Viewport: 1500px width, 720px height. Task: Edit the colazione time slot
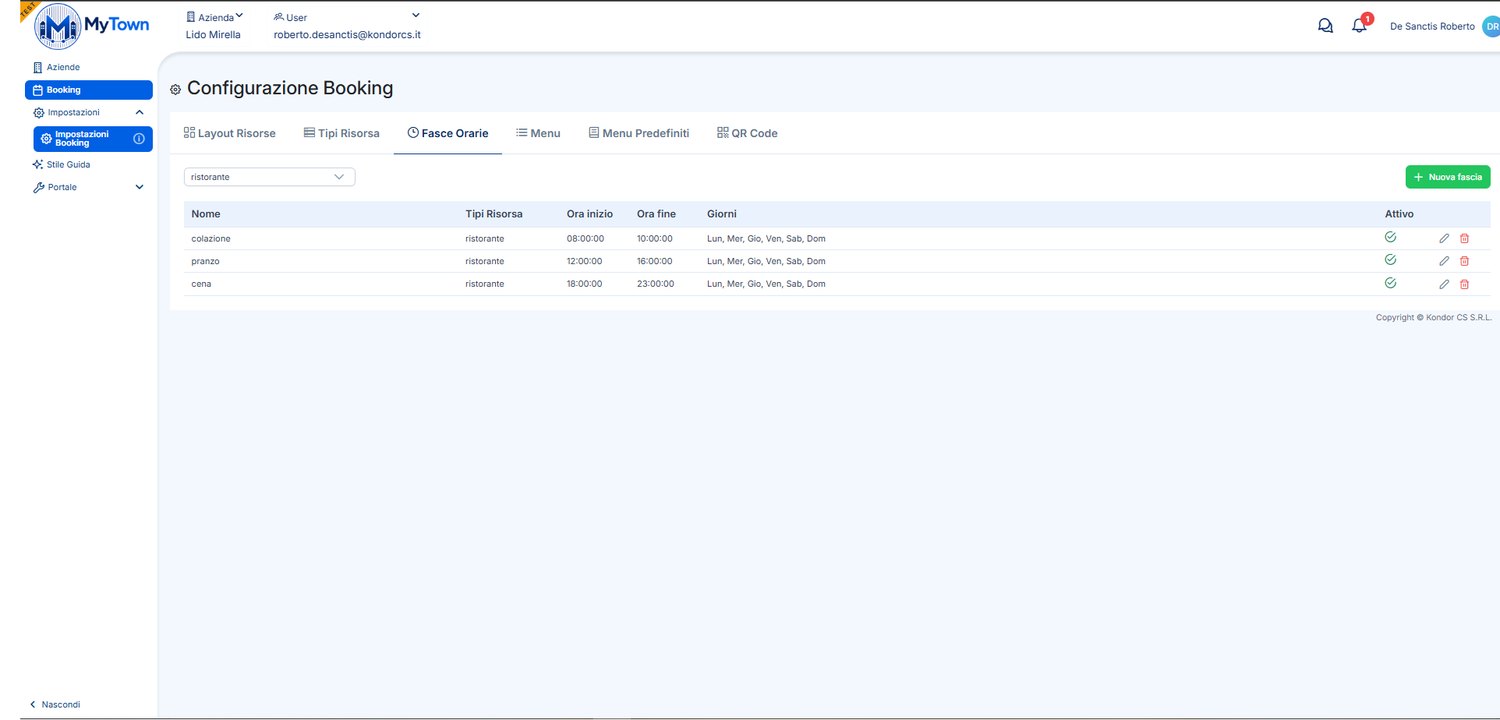pos(1444,238)
